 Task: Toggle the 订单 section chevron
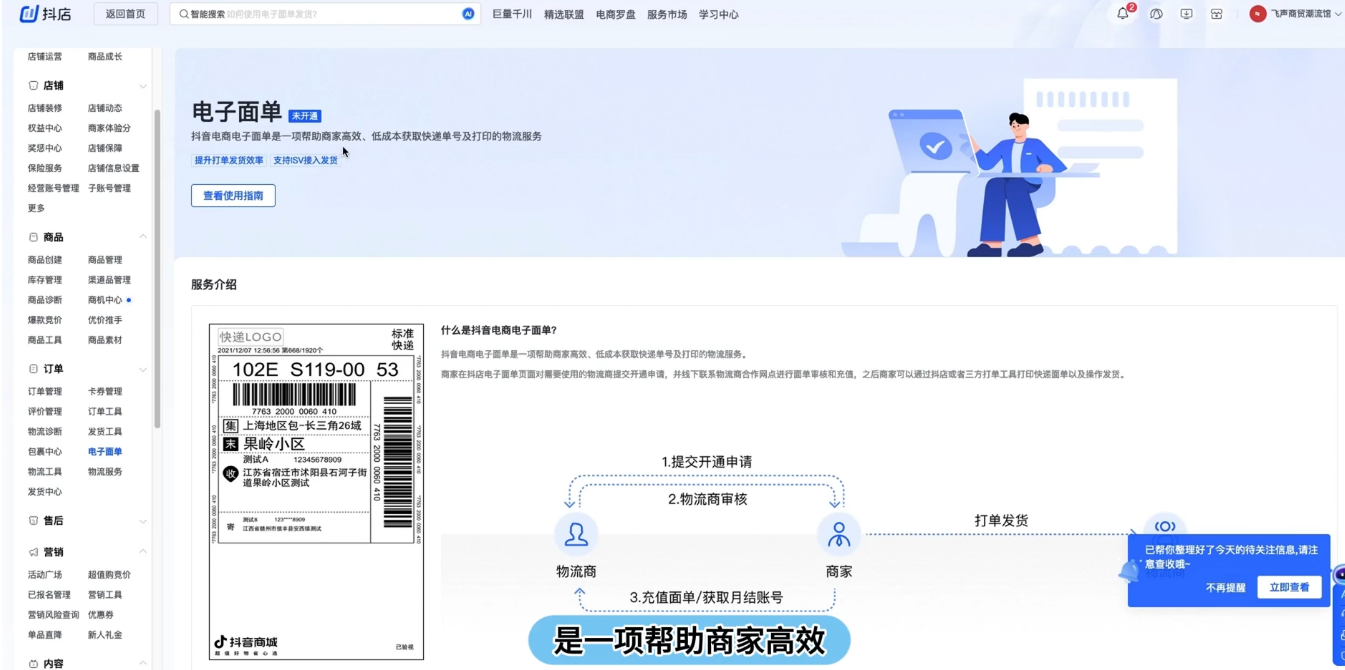143,369
